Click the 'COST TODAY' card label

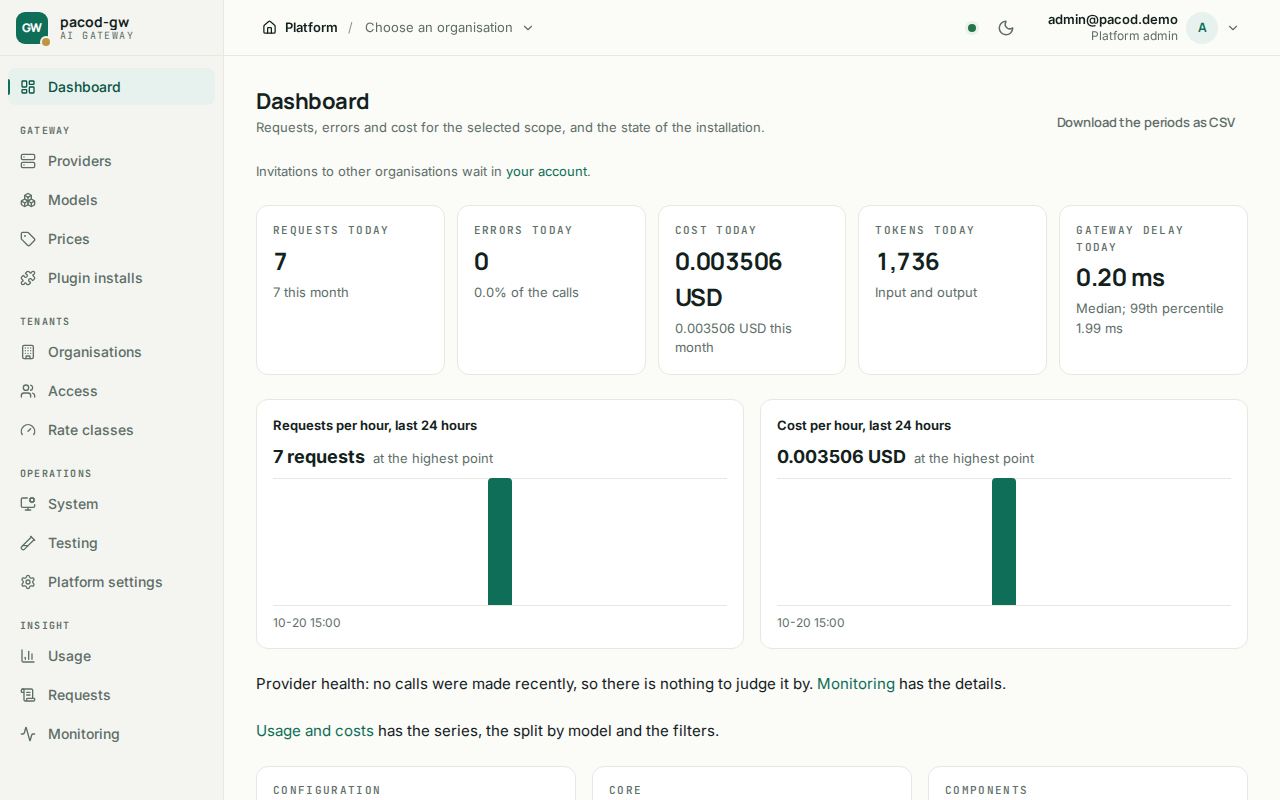point(716,230)
